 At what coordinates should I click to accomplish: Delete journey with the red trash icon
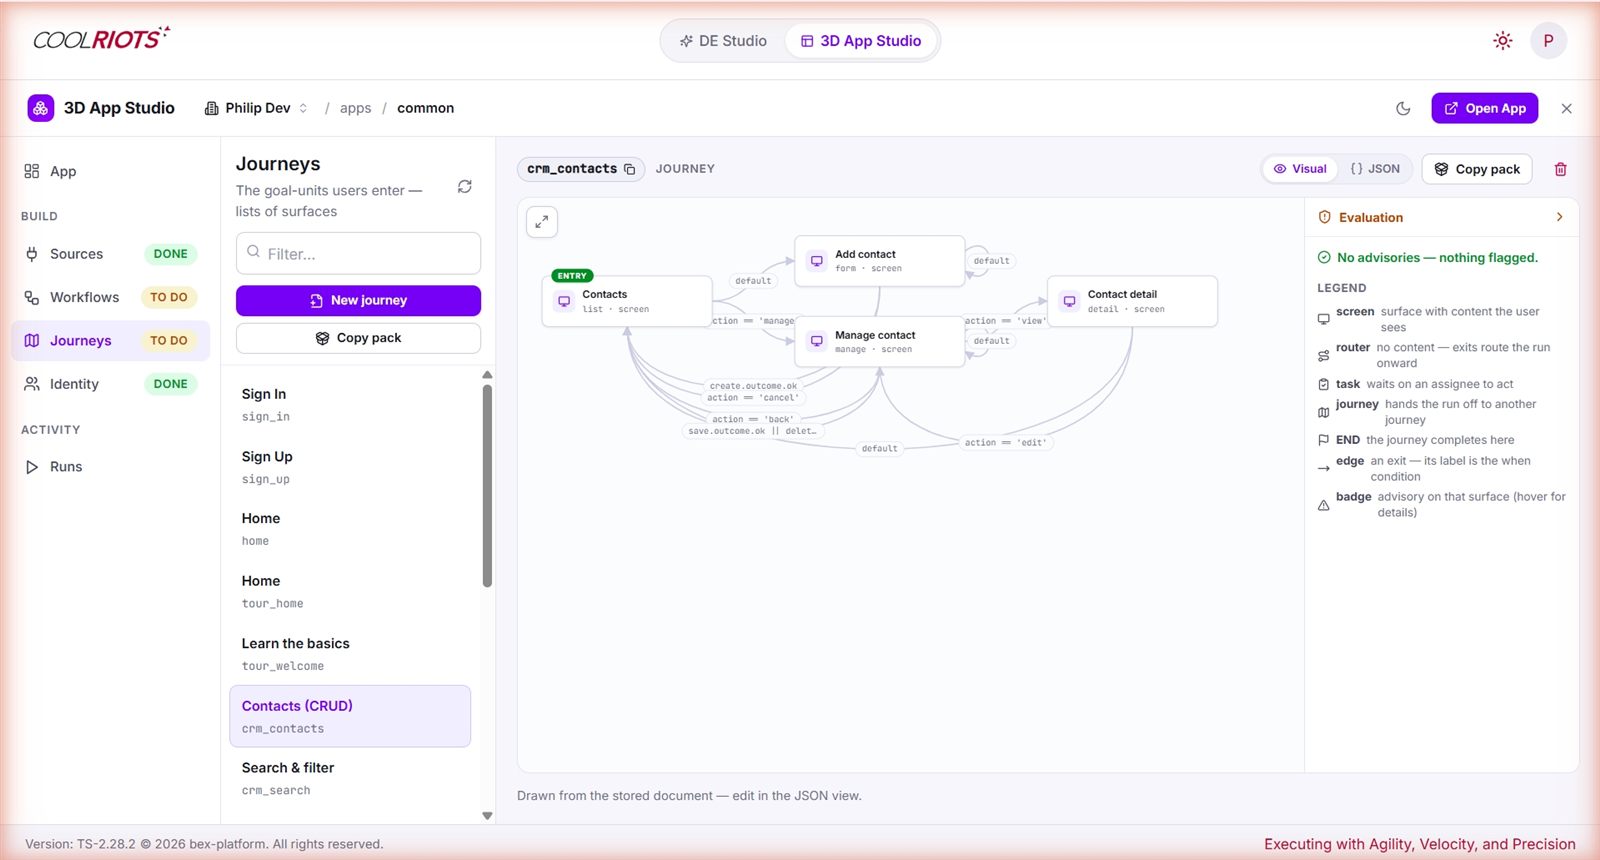(x=1560, y=169)
